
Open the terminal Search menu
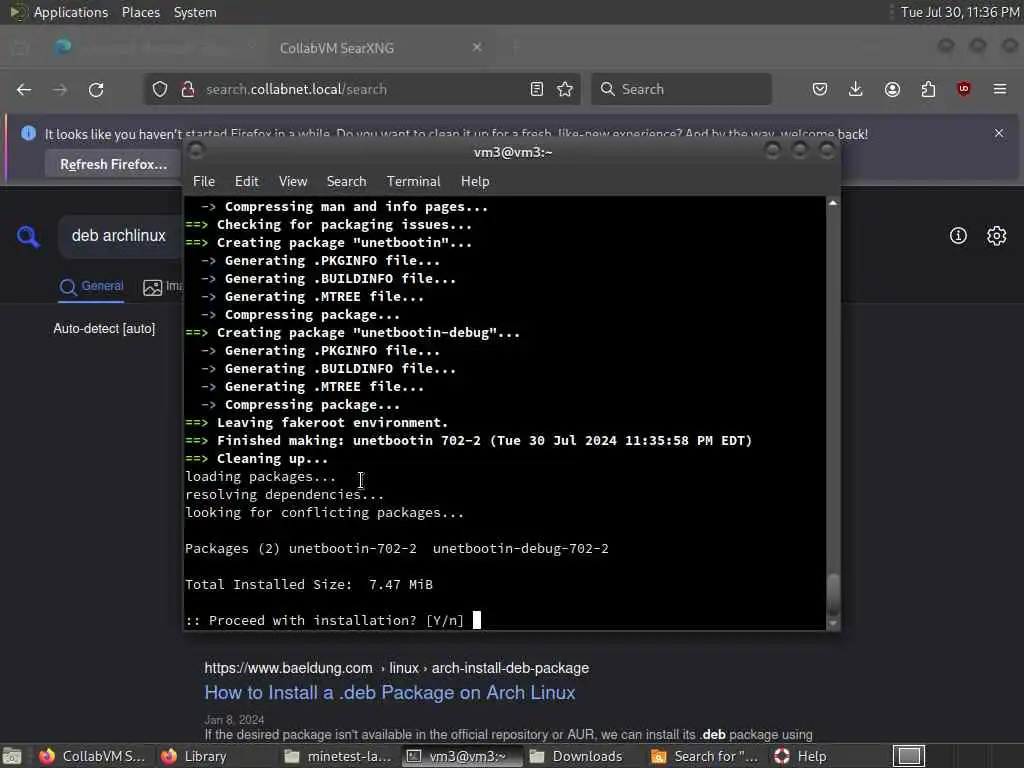[346, 182]
